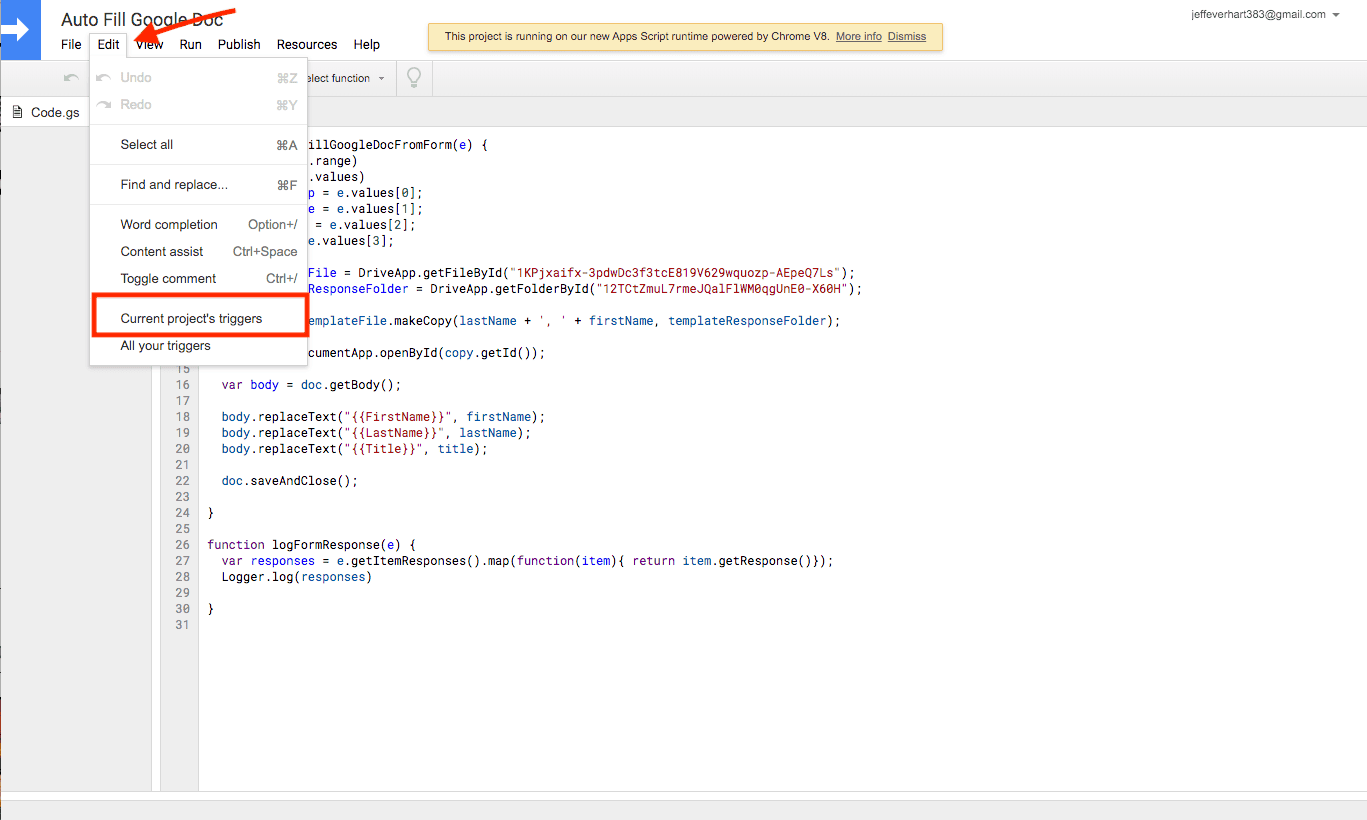Screen dimensions: 1367x820
Task: Click line number 26 in gutter
Action: tap(182, 545)
